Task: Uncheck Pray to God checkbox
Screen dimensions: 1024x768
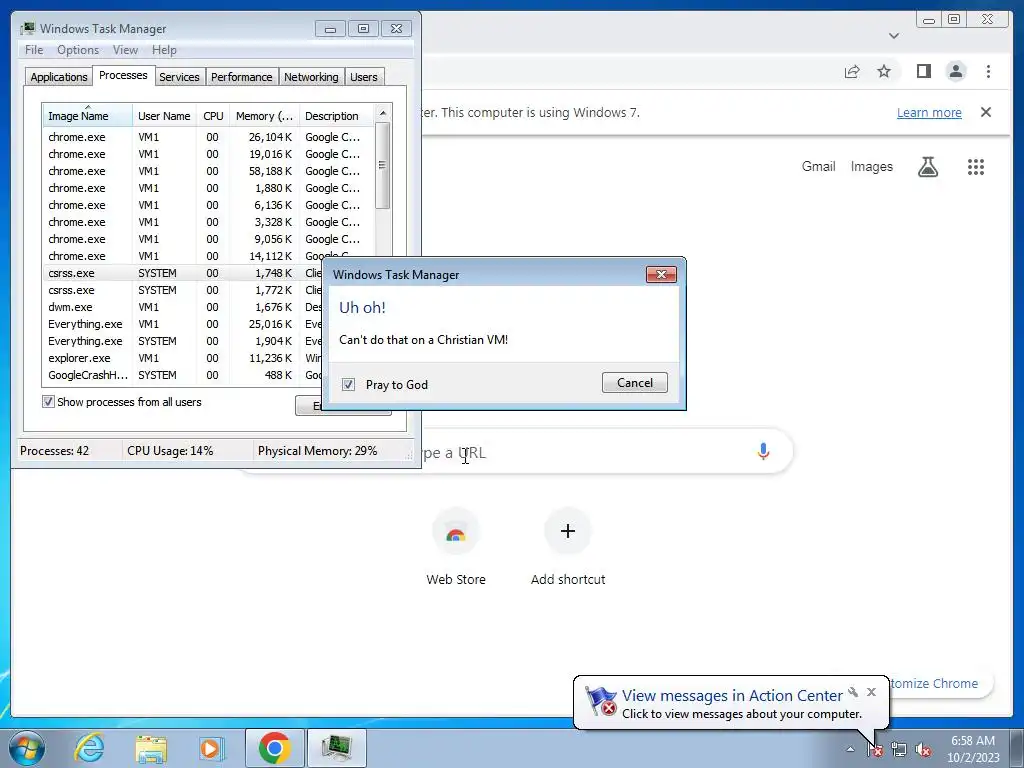Action: tap(349, 385)
